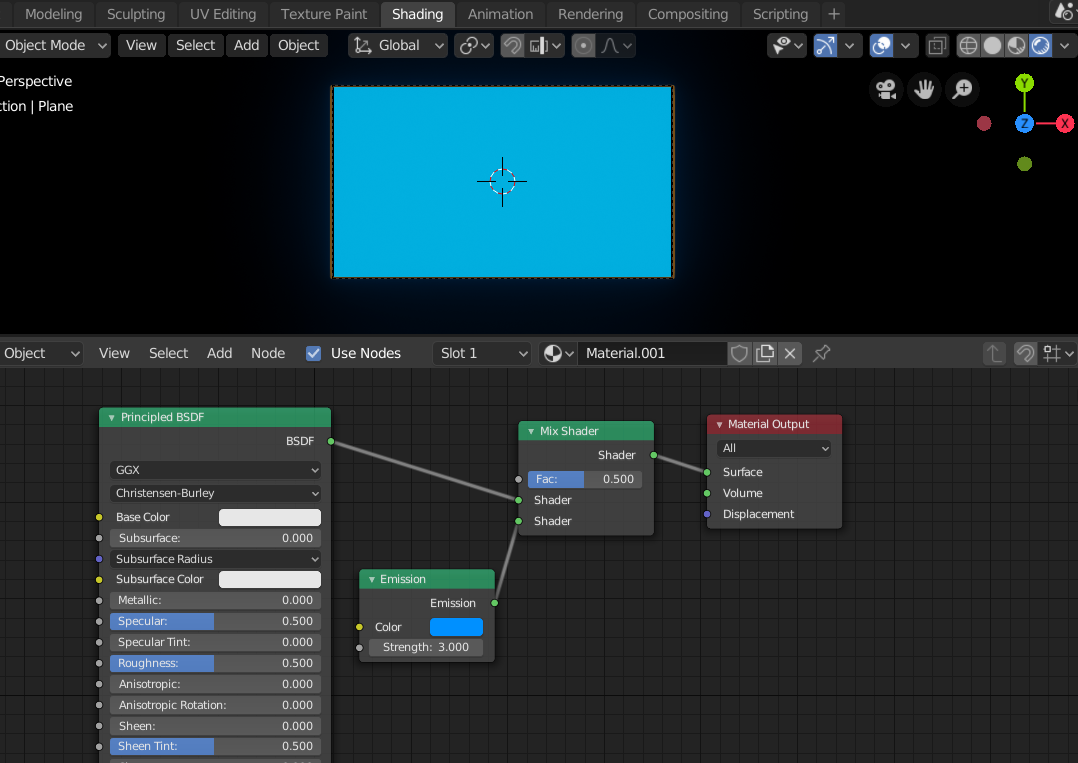This screenshot has width=1078, height=763.
Task: Click the Material.001 name field
Action: [652, 353]
